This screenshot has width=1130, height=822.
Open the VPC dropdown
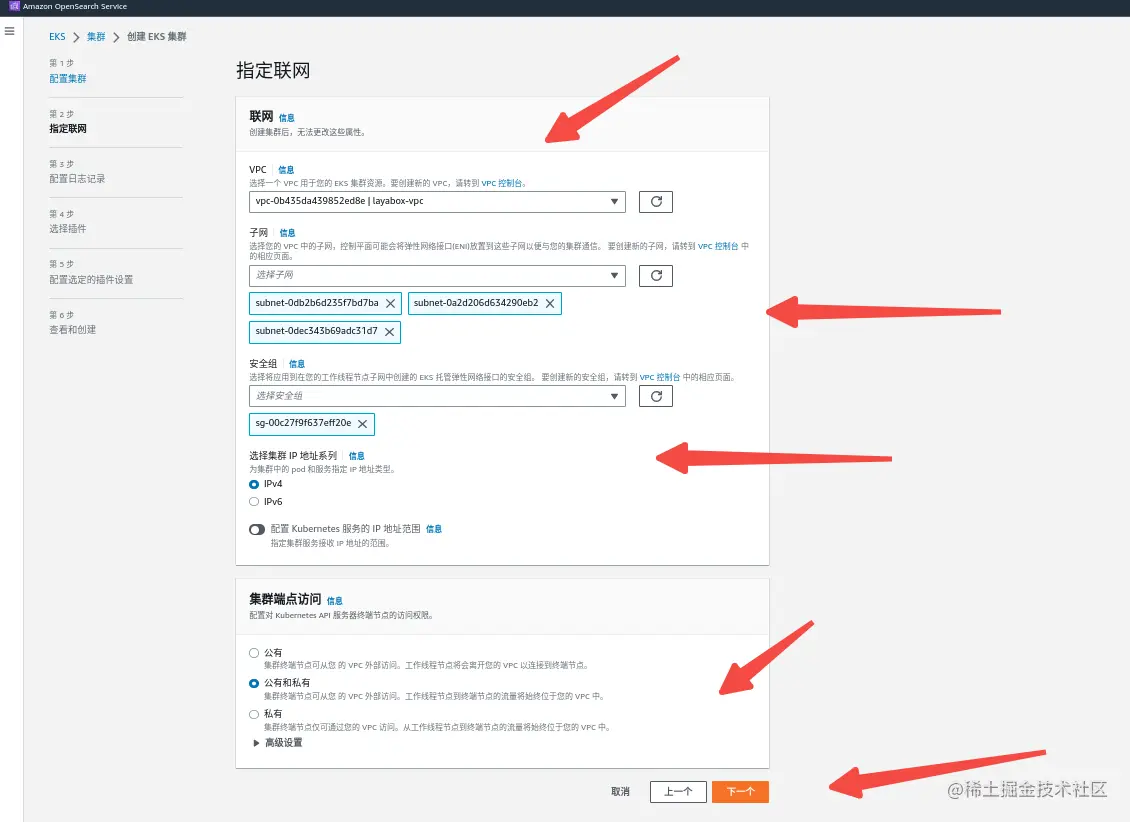pyautogui.click(x=437, y=202)
